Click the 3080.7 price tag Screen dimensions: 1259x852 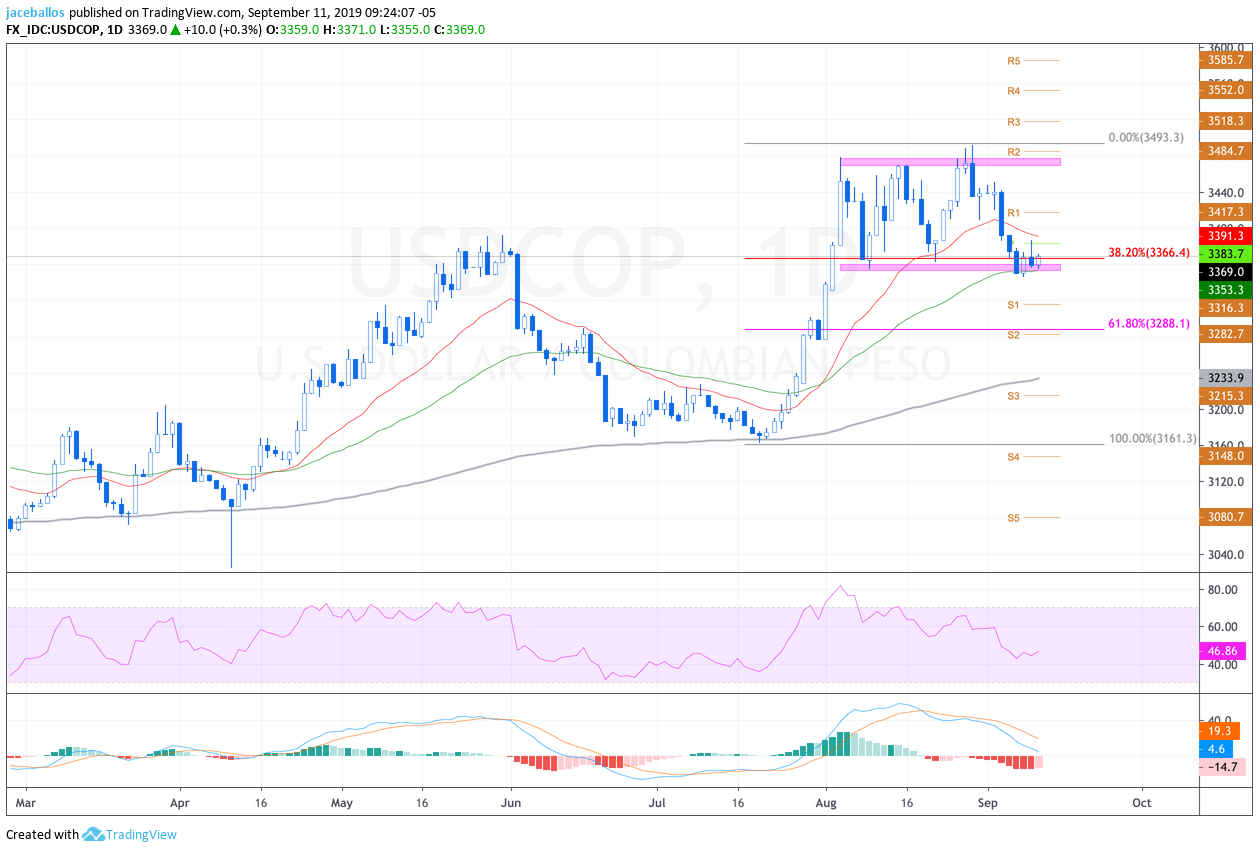tap(1225, 517)
